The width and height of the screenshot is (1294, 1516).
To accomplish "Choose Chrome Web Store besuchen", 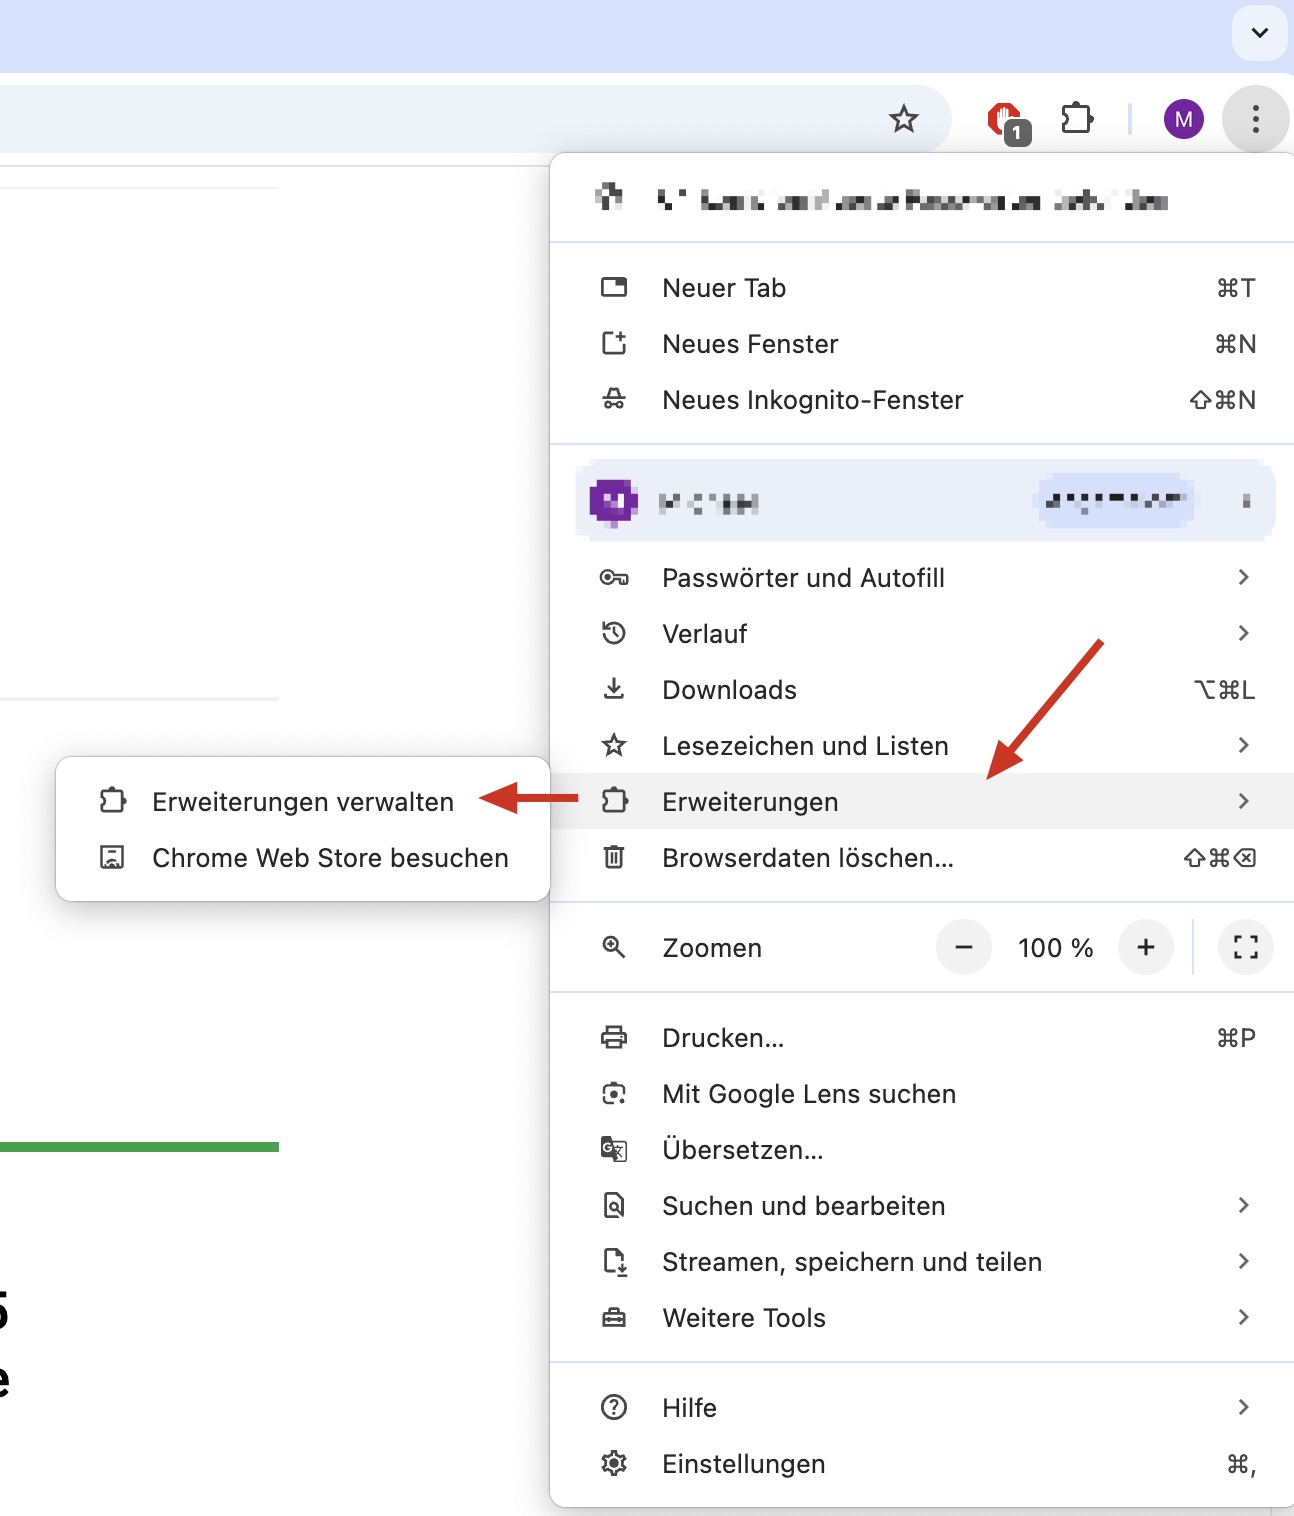I will point(330,858).
